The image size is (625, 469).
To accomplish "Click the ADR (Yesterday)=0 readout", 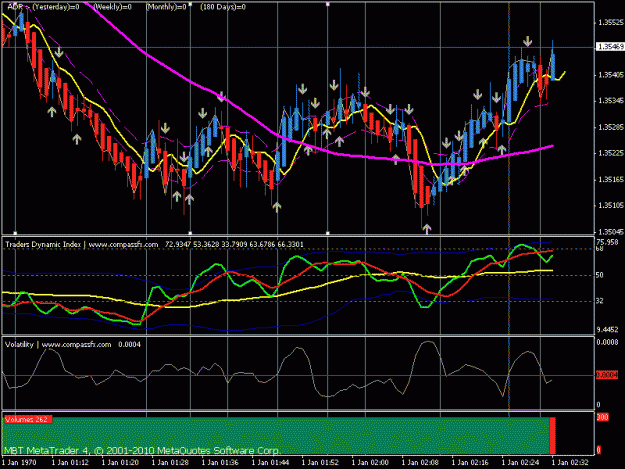I will point(43,7).
